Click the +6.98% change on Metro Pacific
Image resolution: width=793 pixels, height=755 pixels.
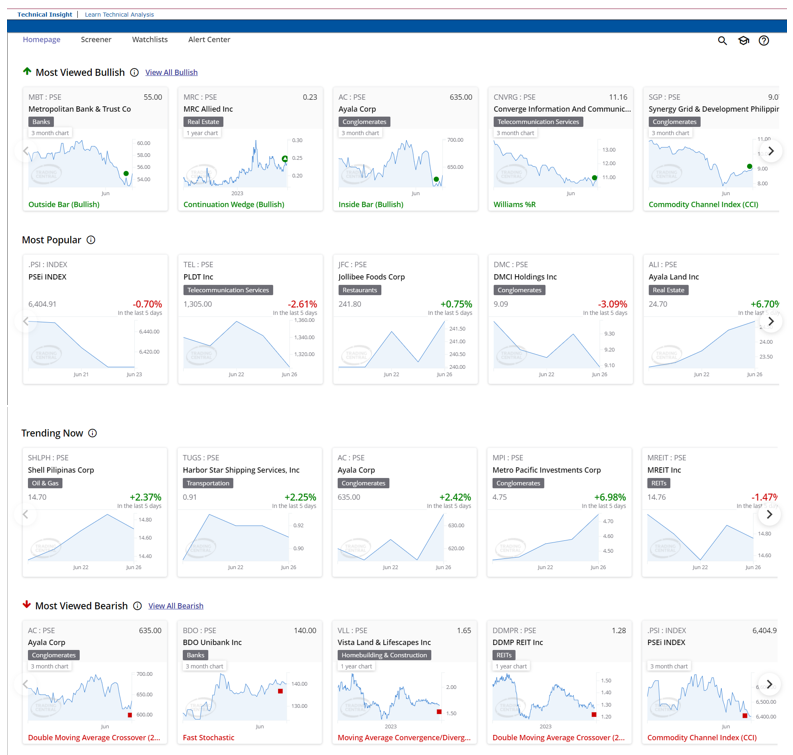[610, 498]
